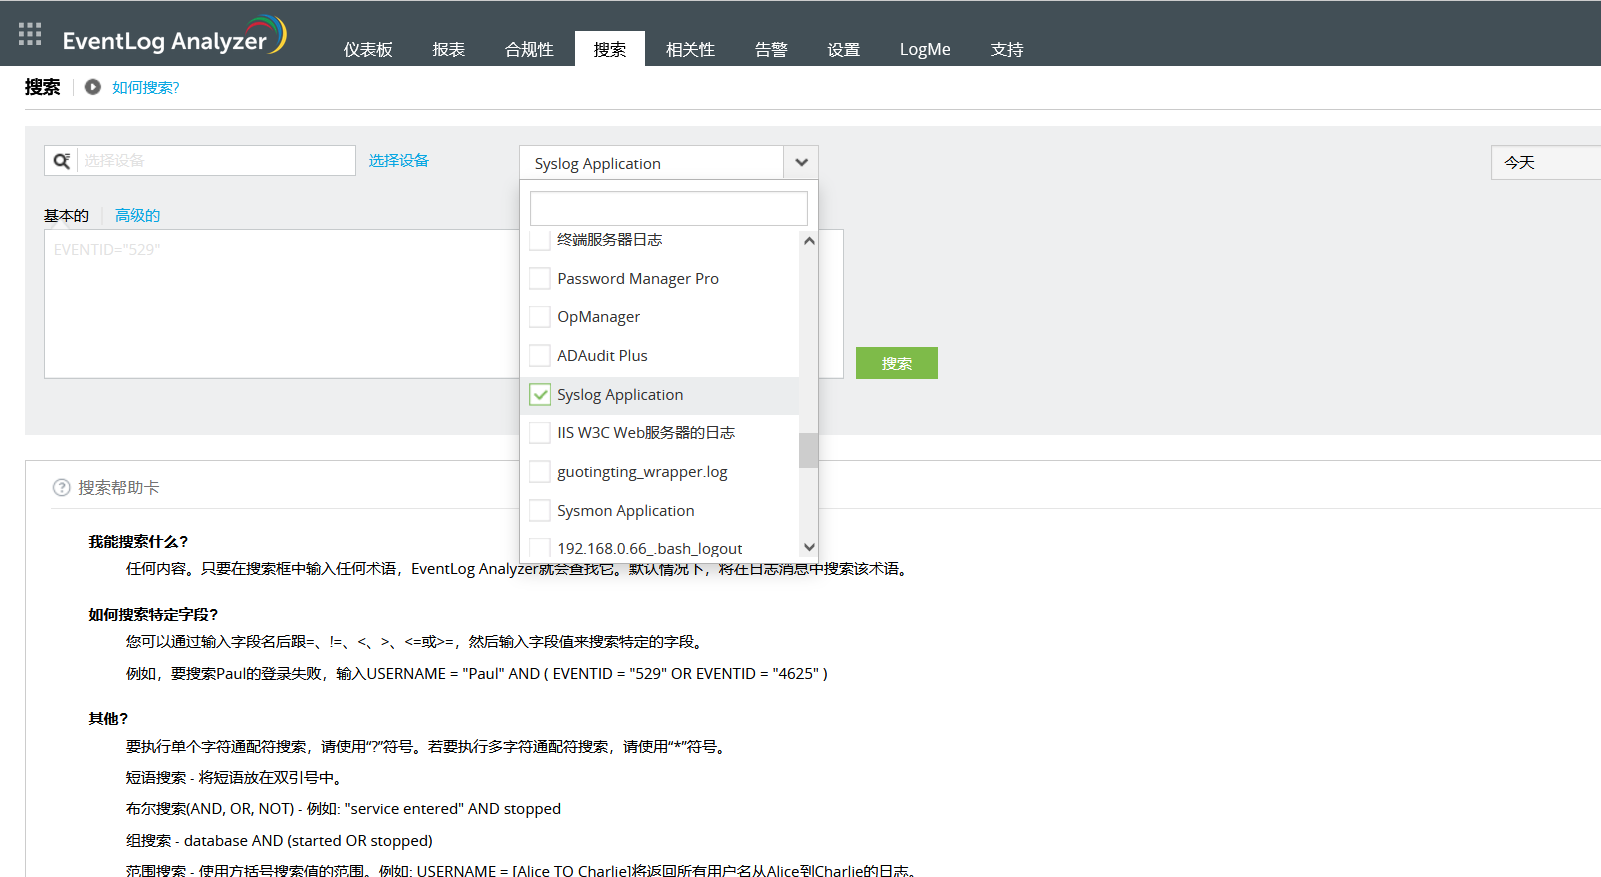
Task: Click the green 搜索 button
Action: [x=897, y=363]
